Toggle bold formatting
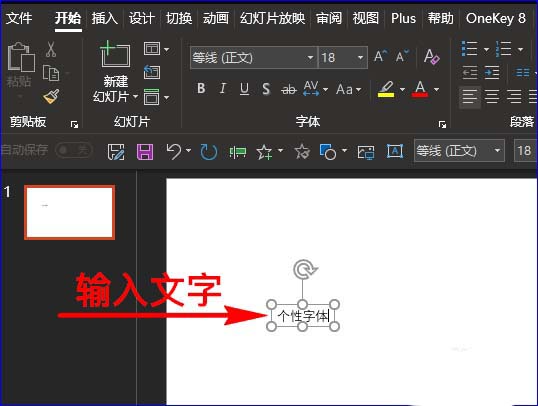Screen dimensions: 538x406 [x=201, y=89]
